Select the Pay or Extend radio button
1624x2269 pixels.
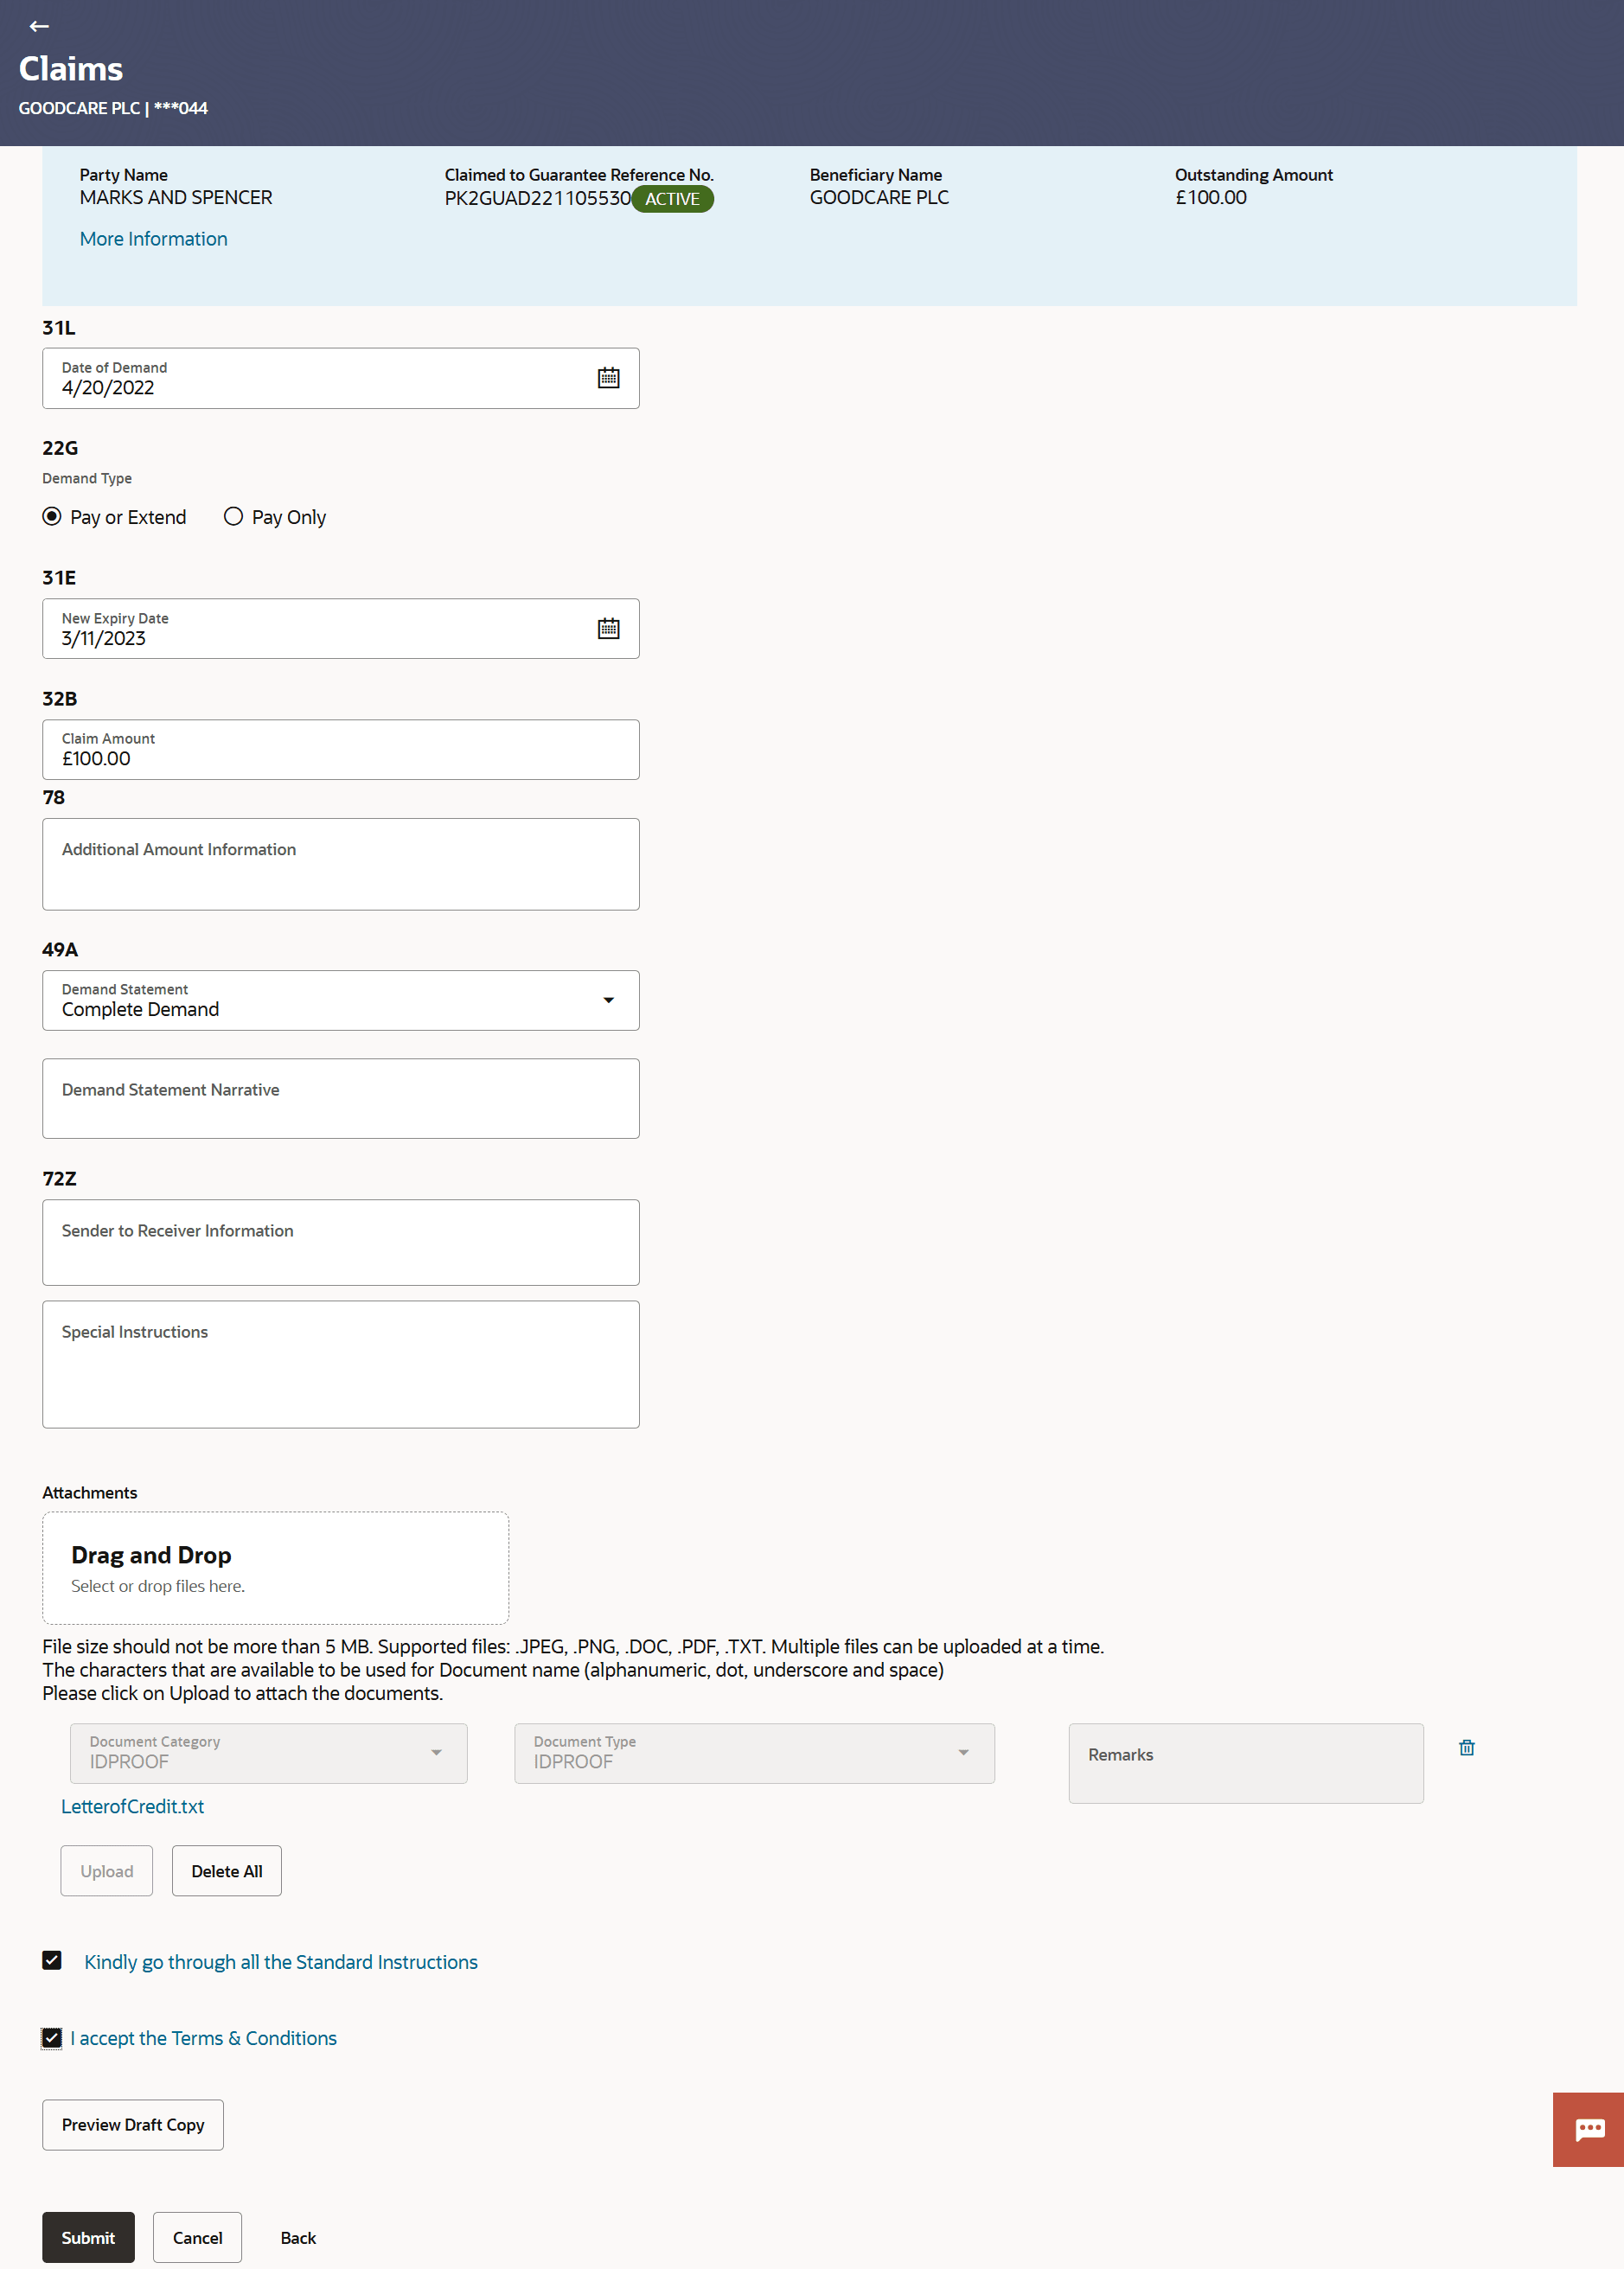pyautogui.click(x=52, y=517)
